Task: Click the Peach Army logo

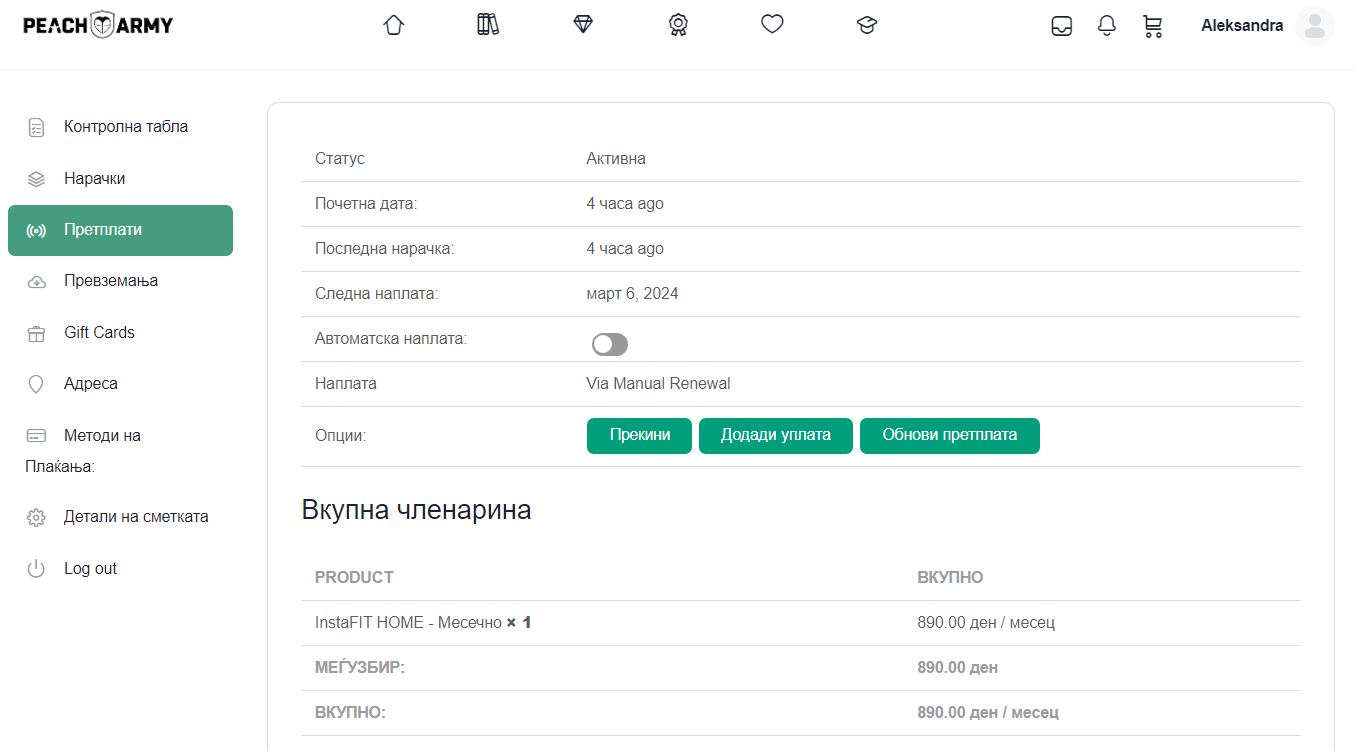Action: click(x=98, y=25)
